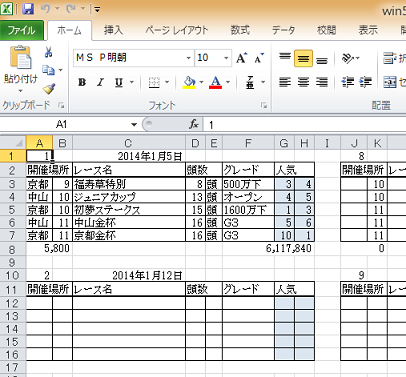Switch to the 表示 (View) tab
406x377 pixels.
point(368,30)
